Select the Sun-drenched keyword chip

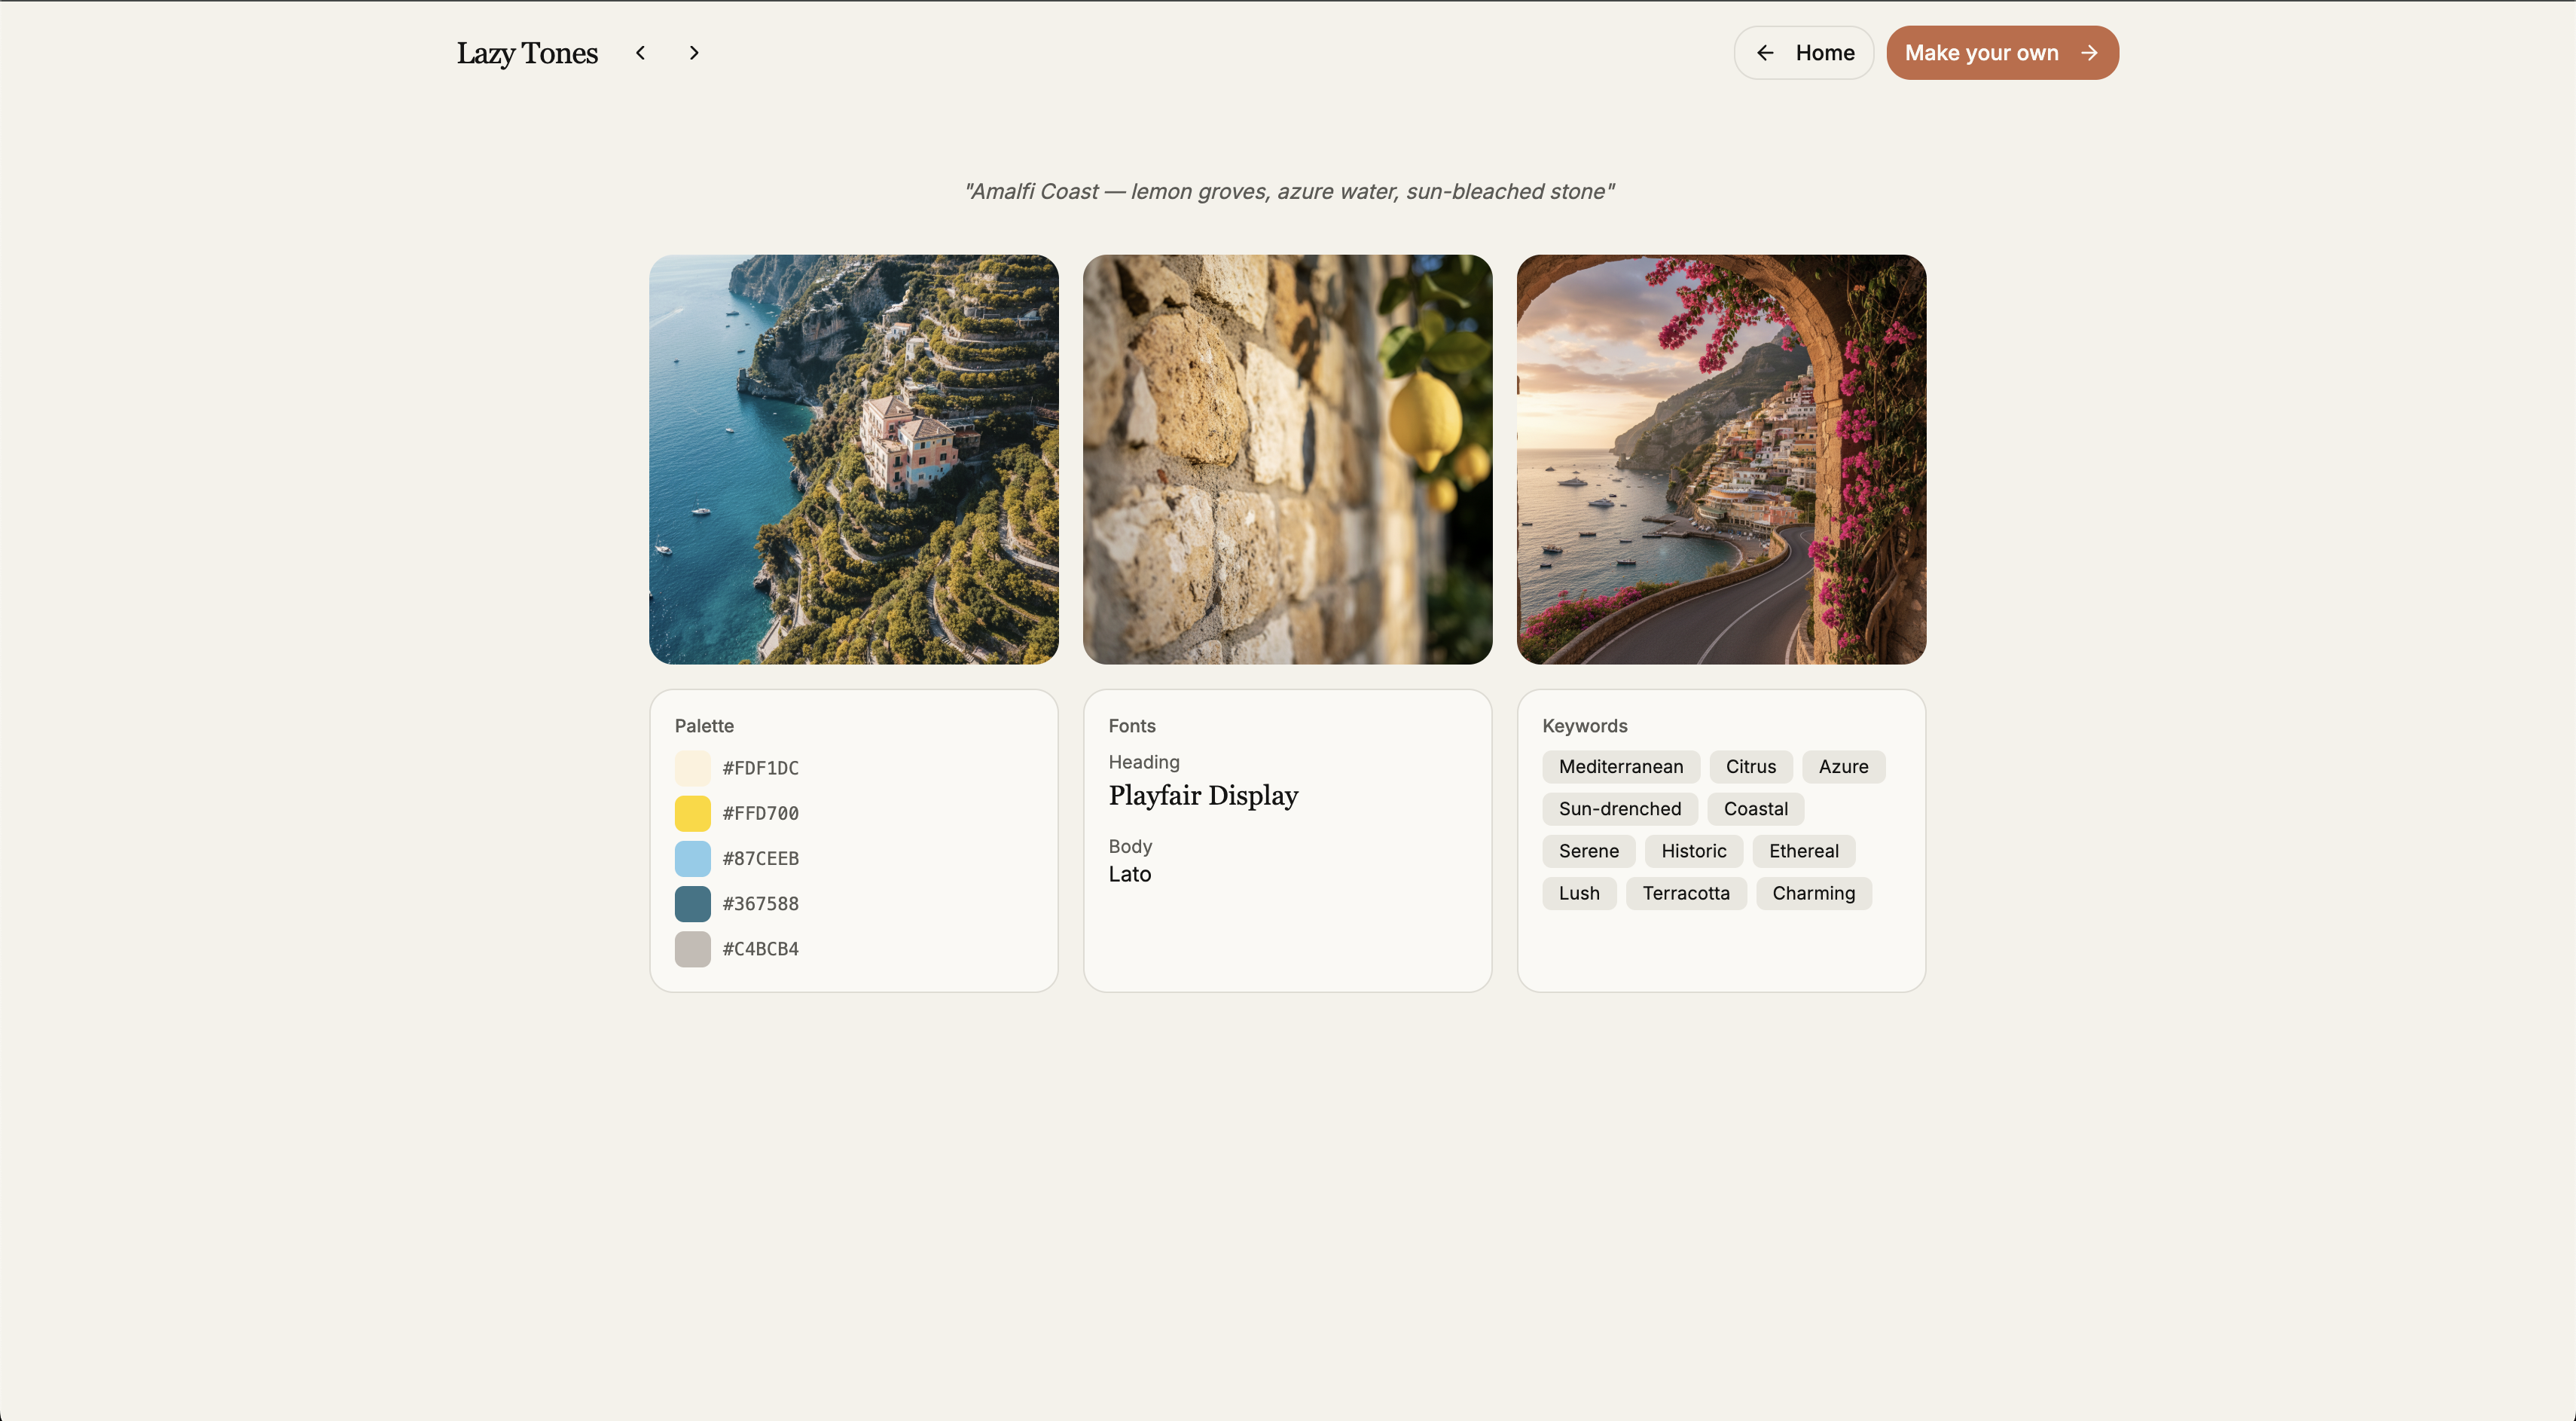click(x=1619, y=808)
